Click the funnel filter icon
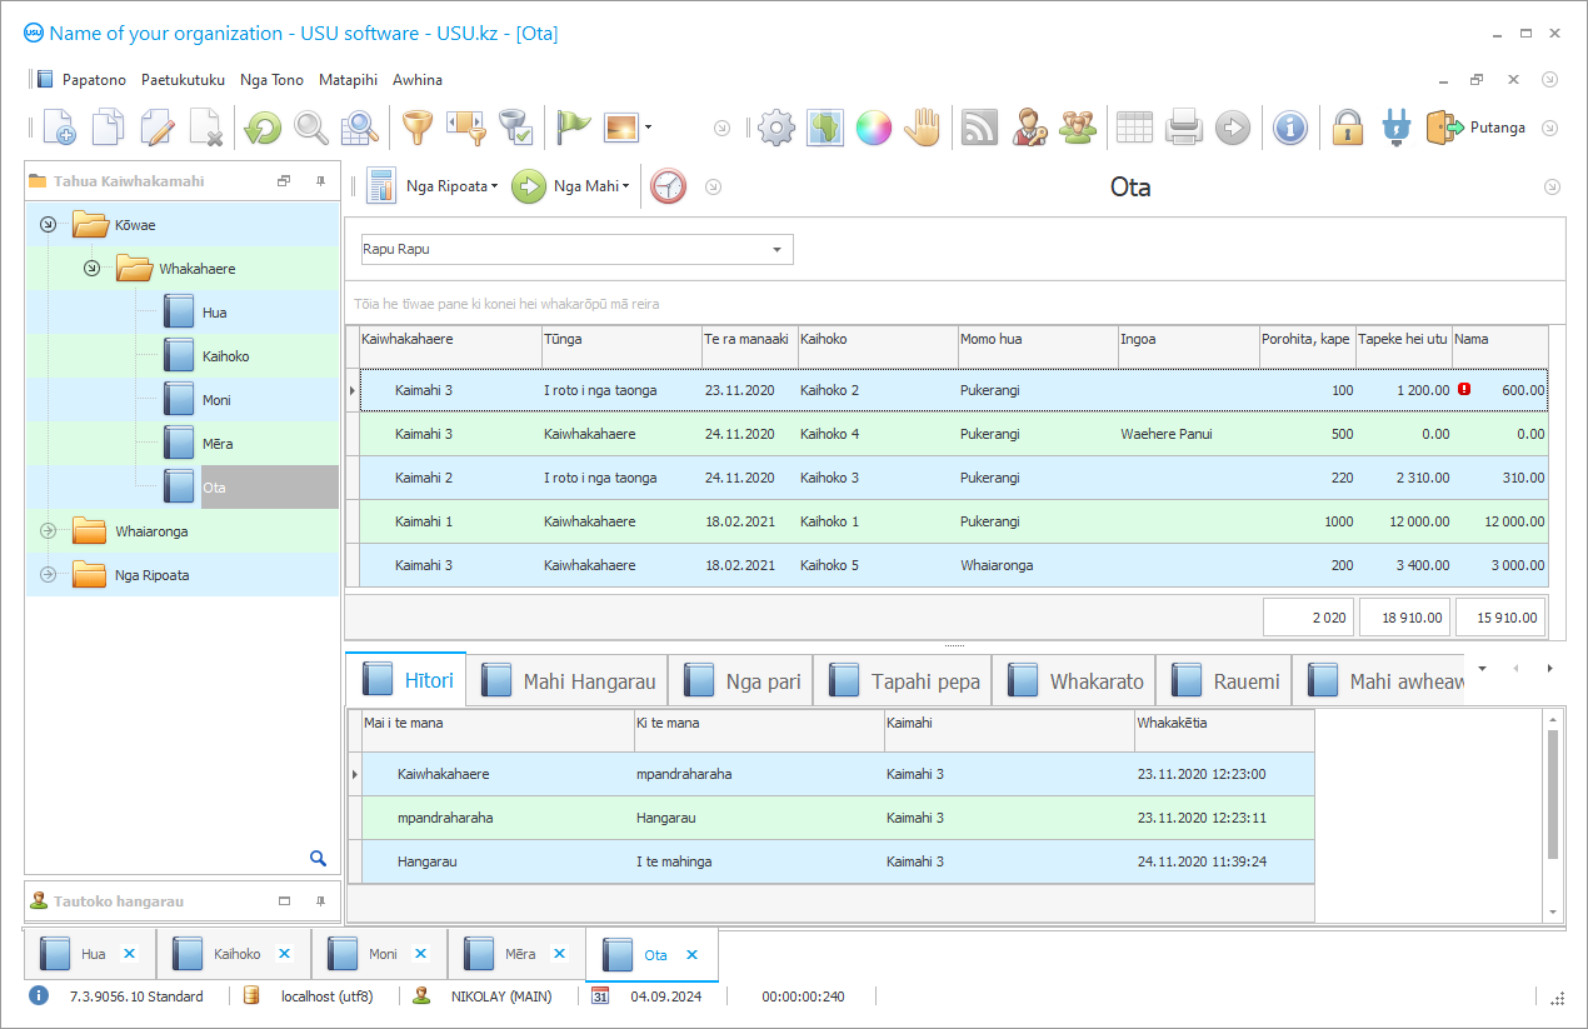This screenshot has height=1029, width=1588. point(417,128)
